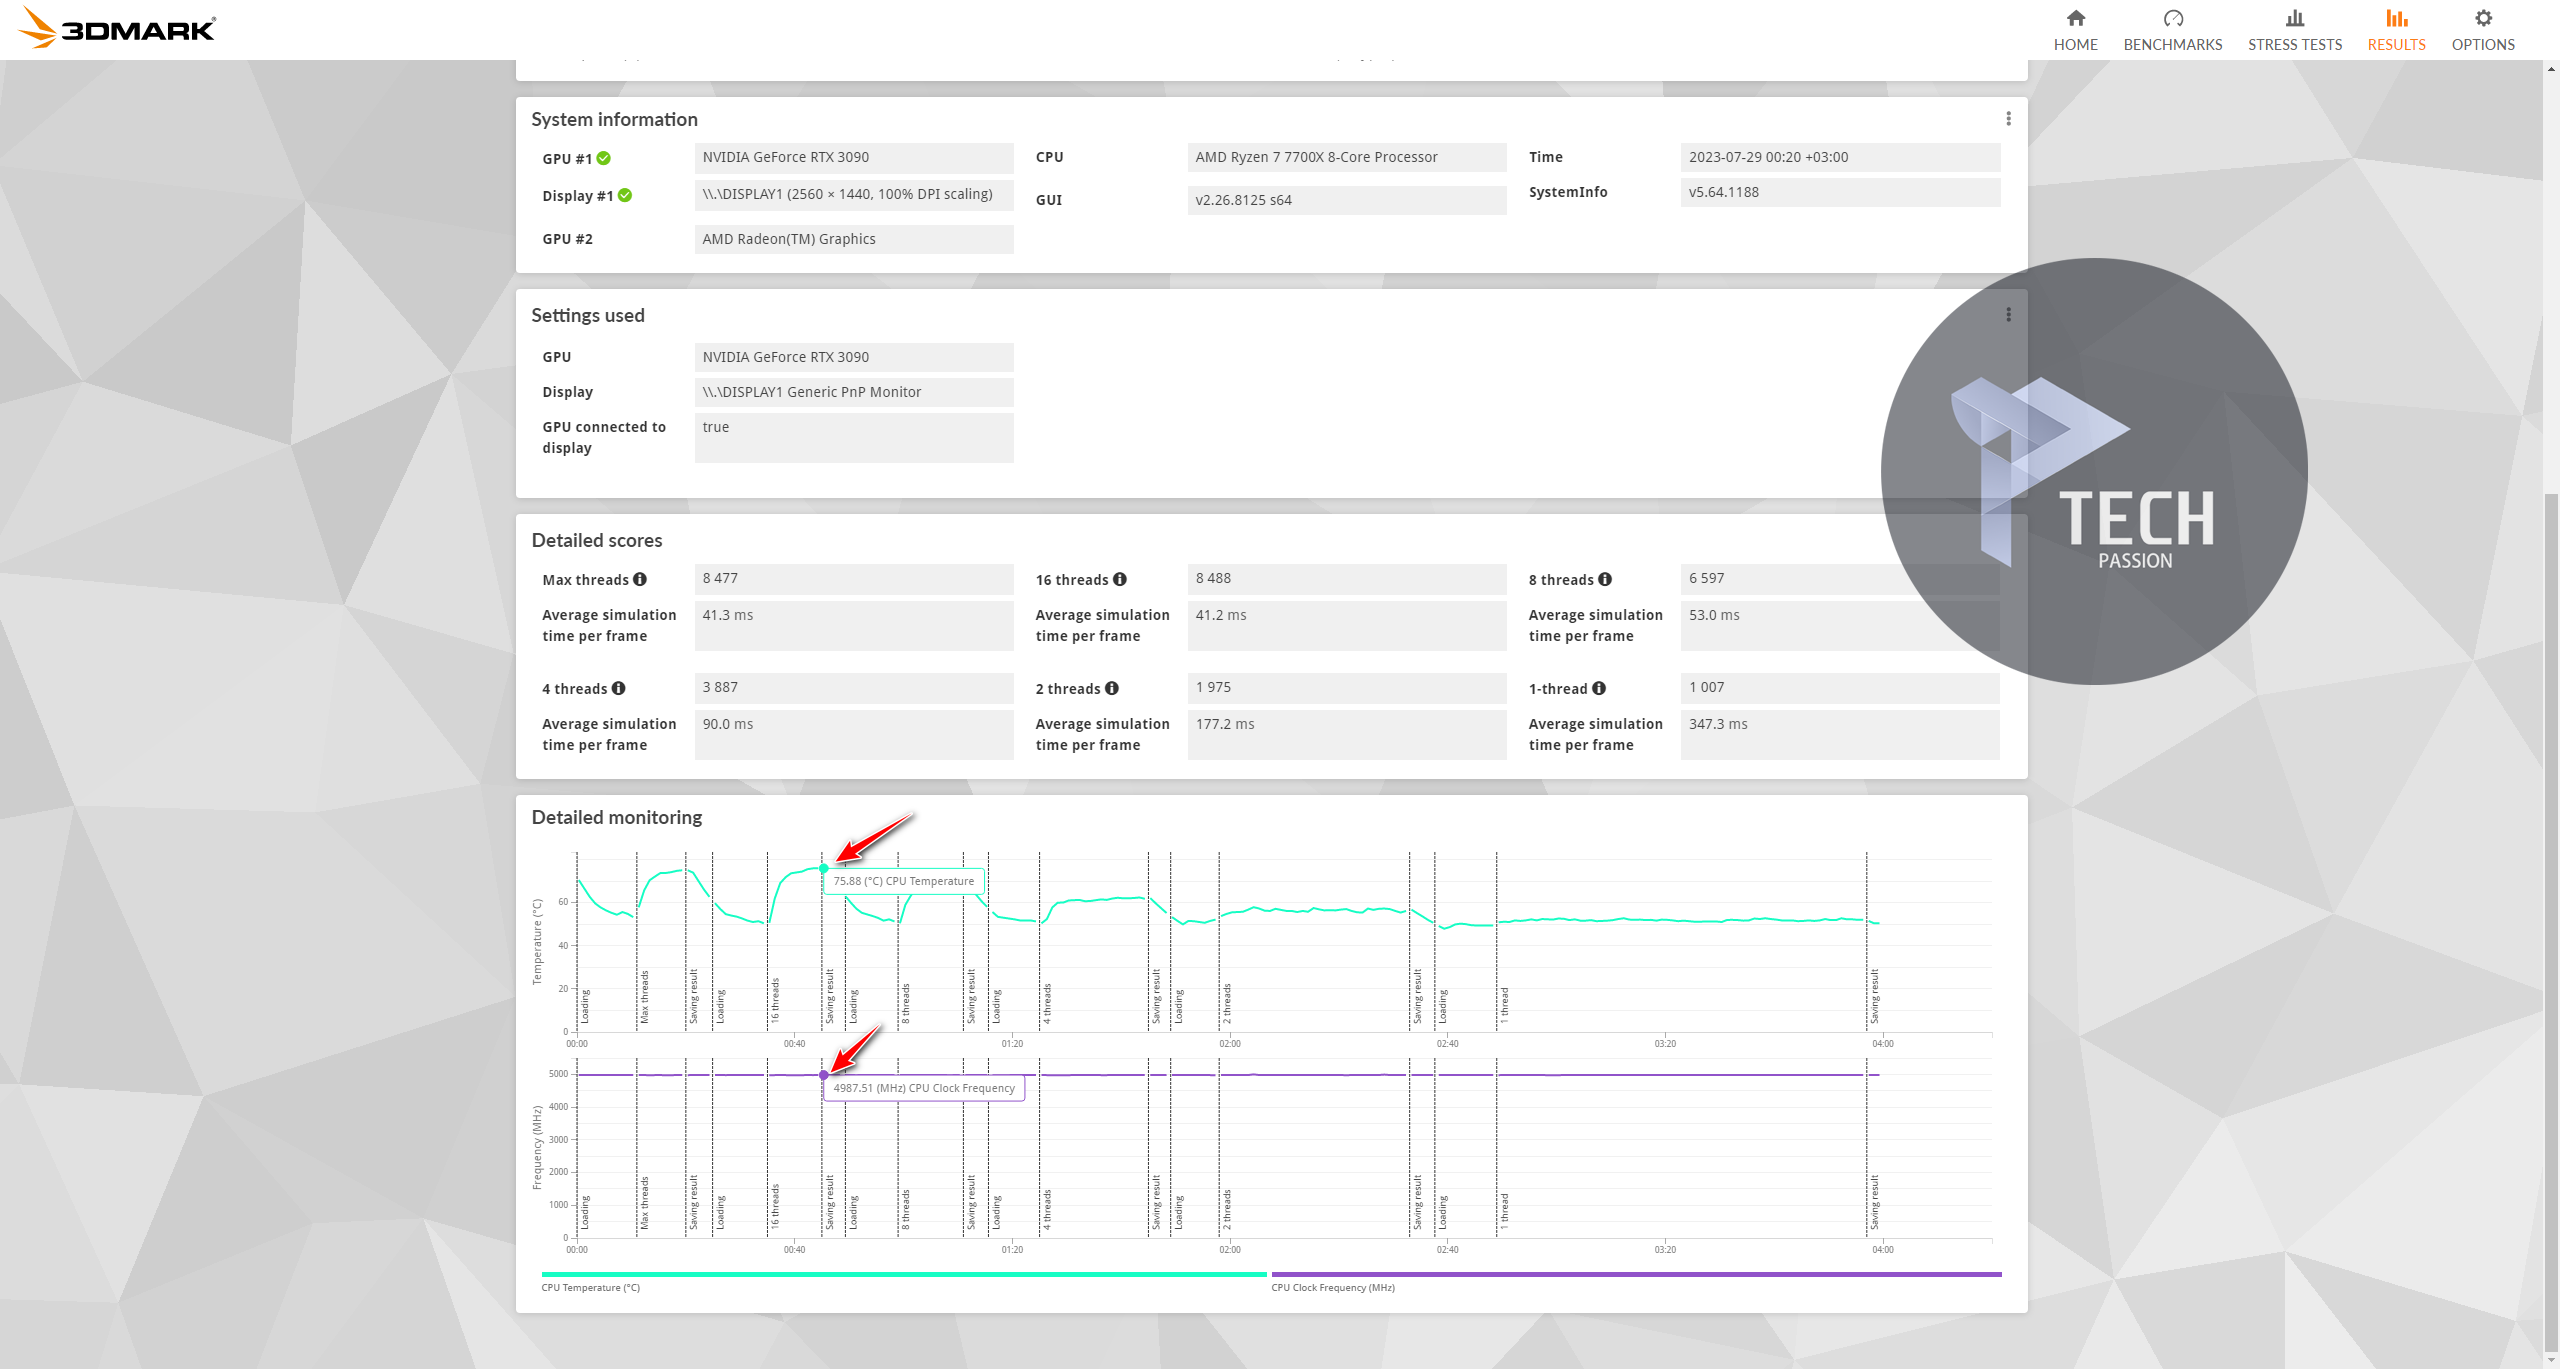
Task: Open Options gear icon
Action: 2482,18
